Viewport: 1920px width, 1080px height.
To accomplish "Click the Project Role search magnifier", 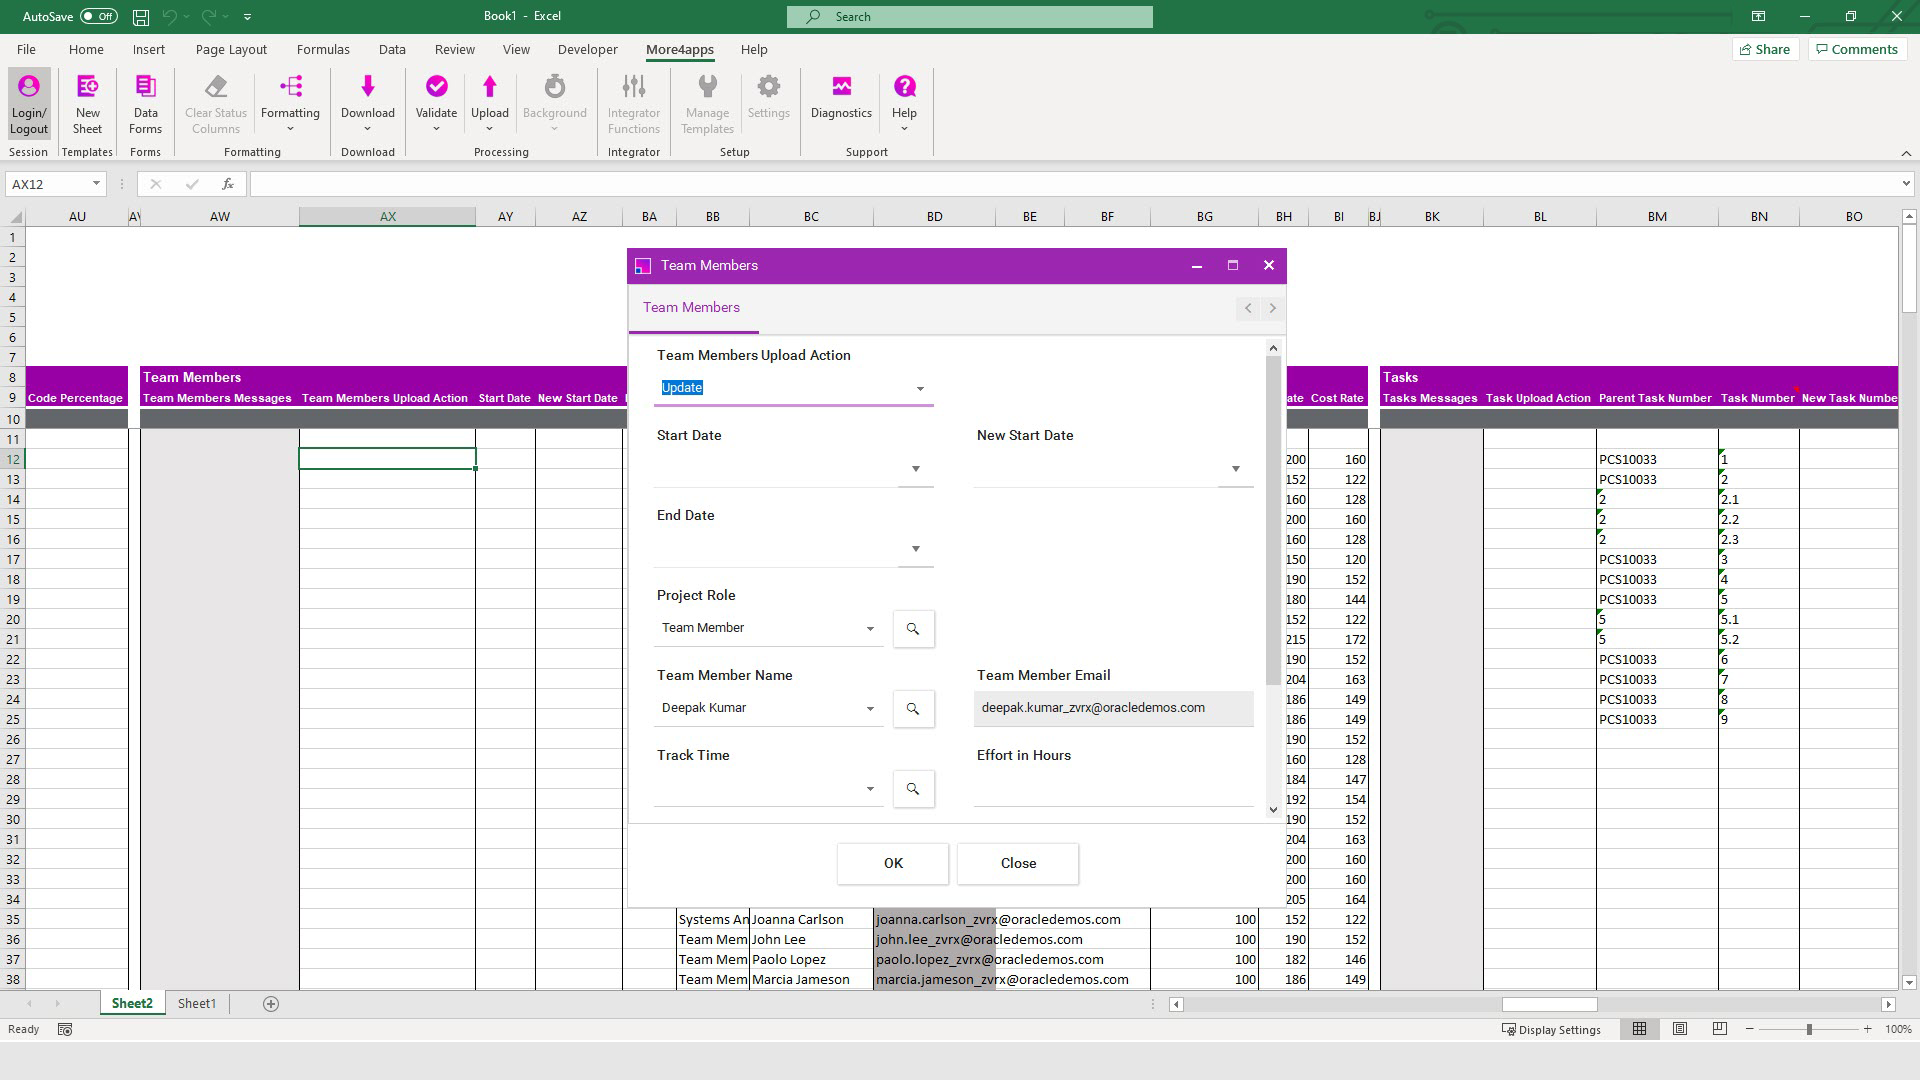I will (x=913, y=629).
